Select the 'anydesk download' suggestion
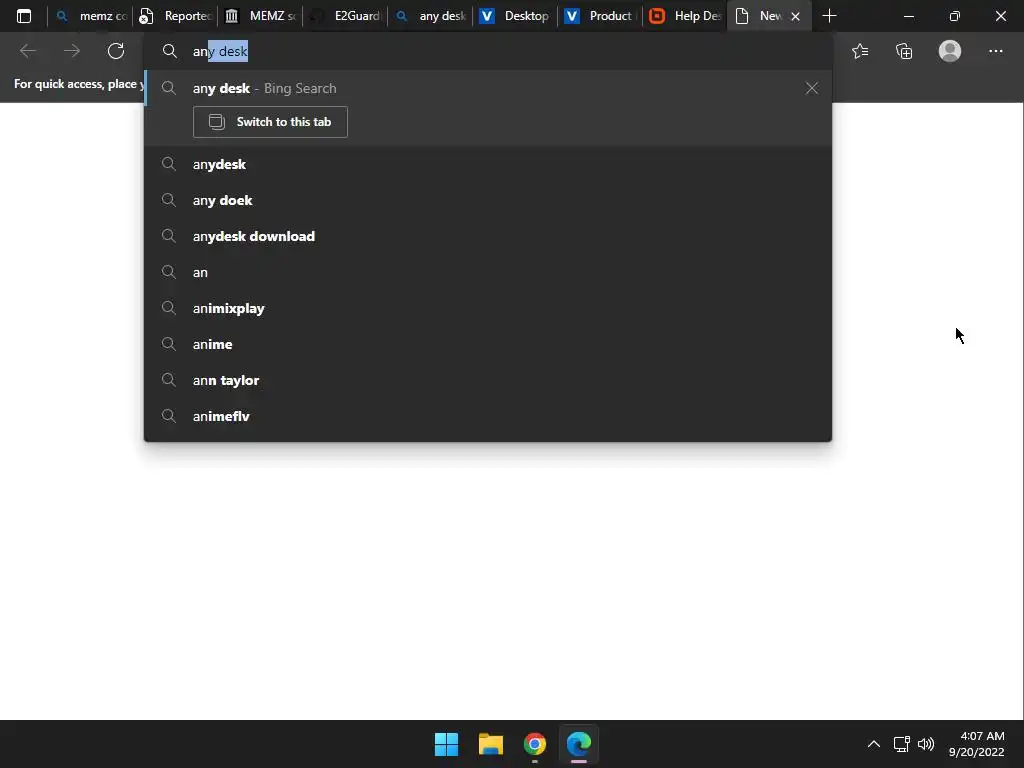This screenshot has height=768, width=1024. pos(488,236)
